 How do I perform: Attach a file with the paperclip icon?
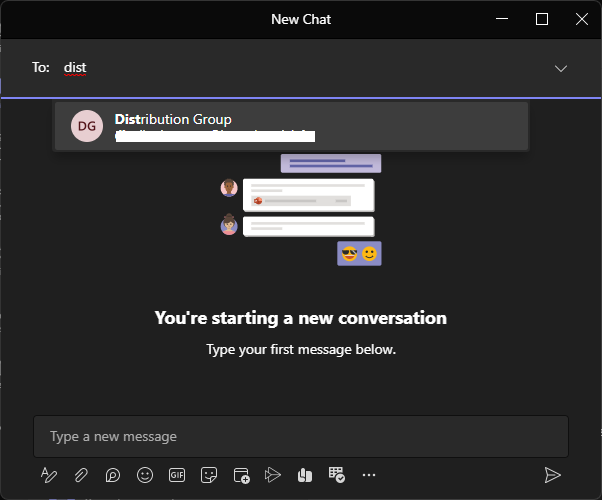coord(81,474)
